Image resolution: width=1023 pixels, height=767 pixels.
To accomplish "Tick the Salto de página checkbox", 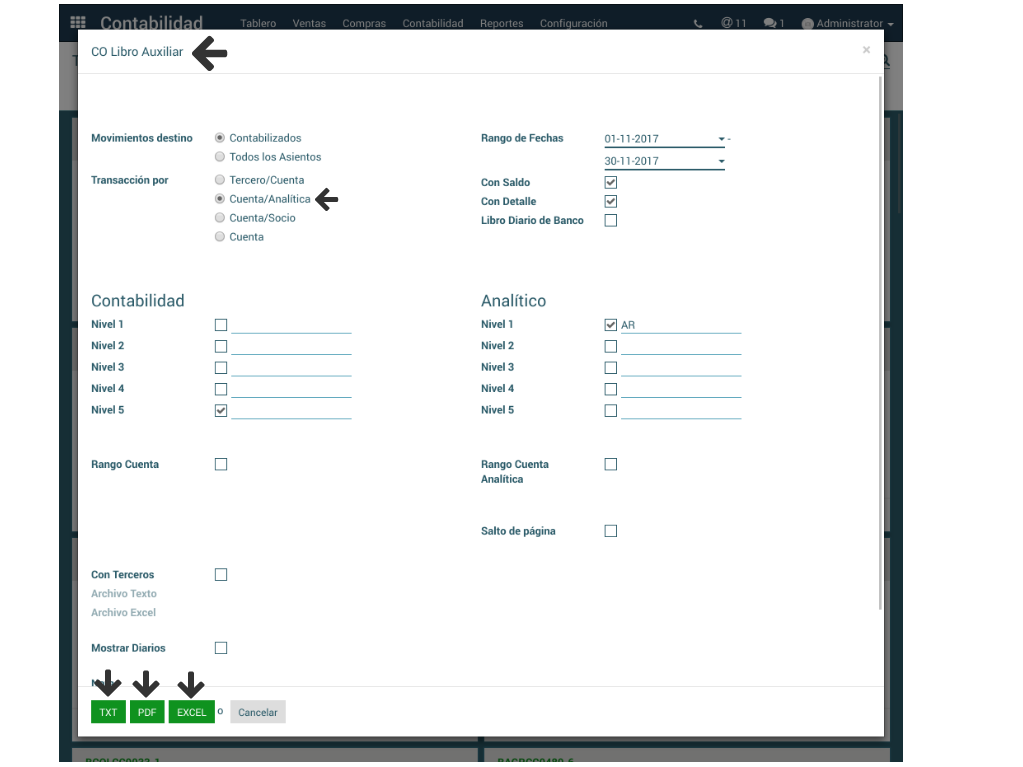I will (611, 531).
